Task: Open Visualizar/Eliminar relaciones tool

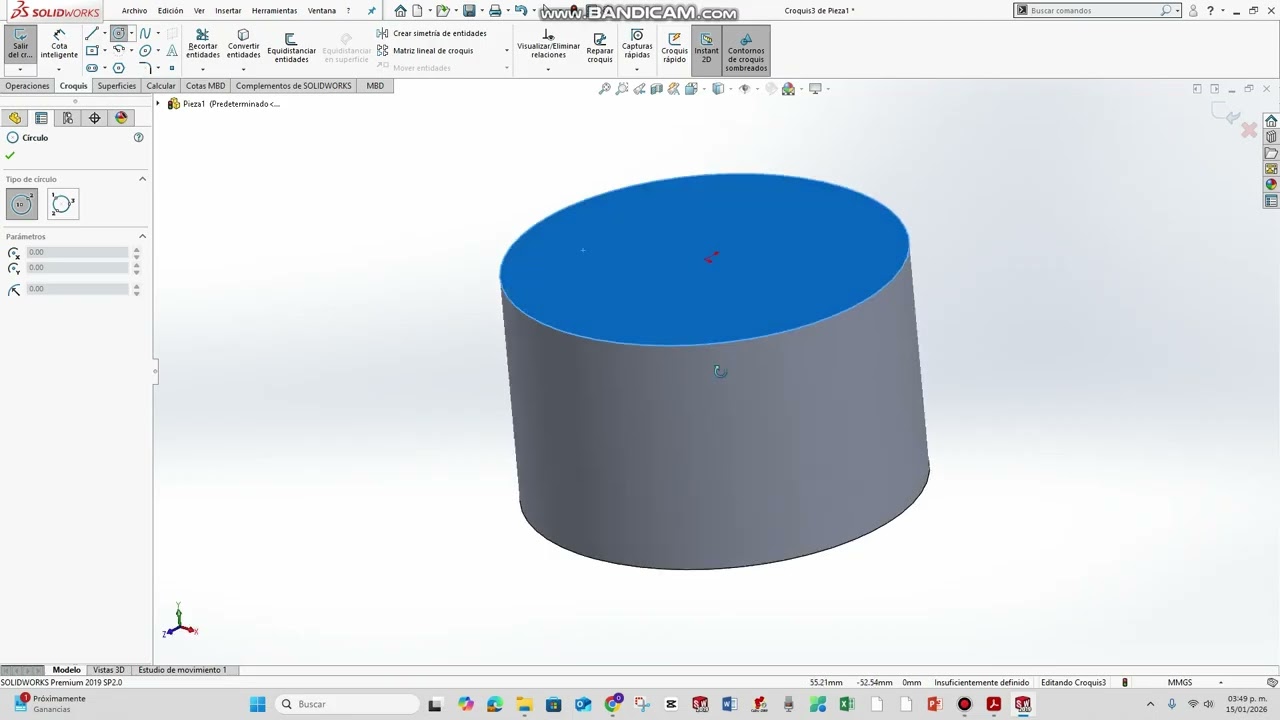Action: tap(548, 43)
